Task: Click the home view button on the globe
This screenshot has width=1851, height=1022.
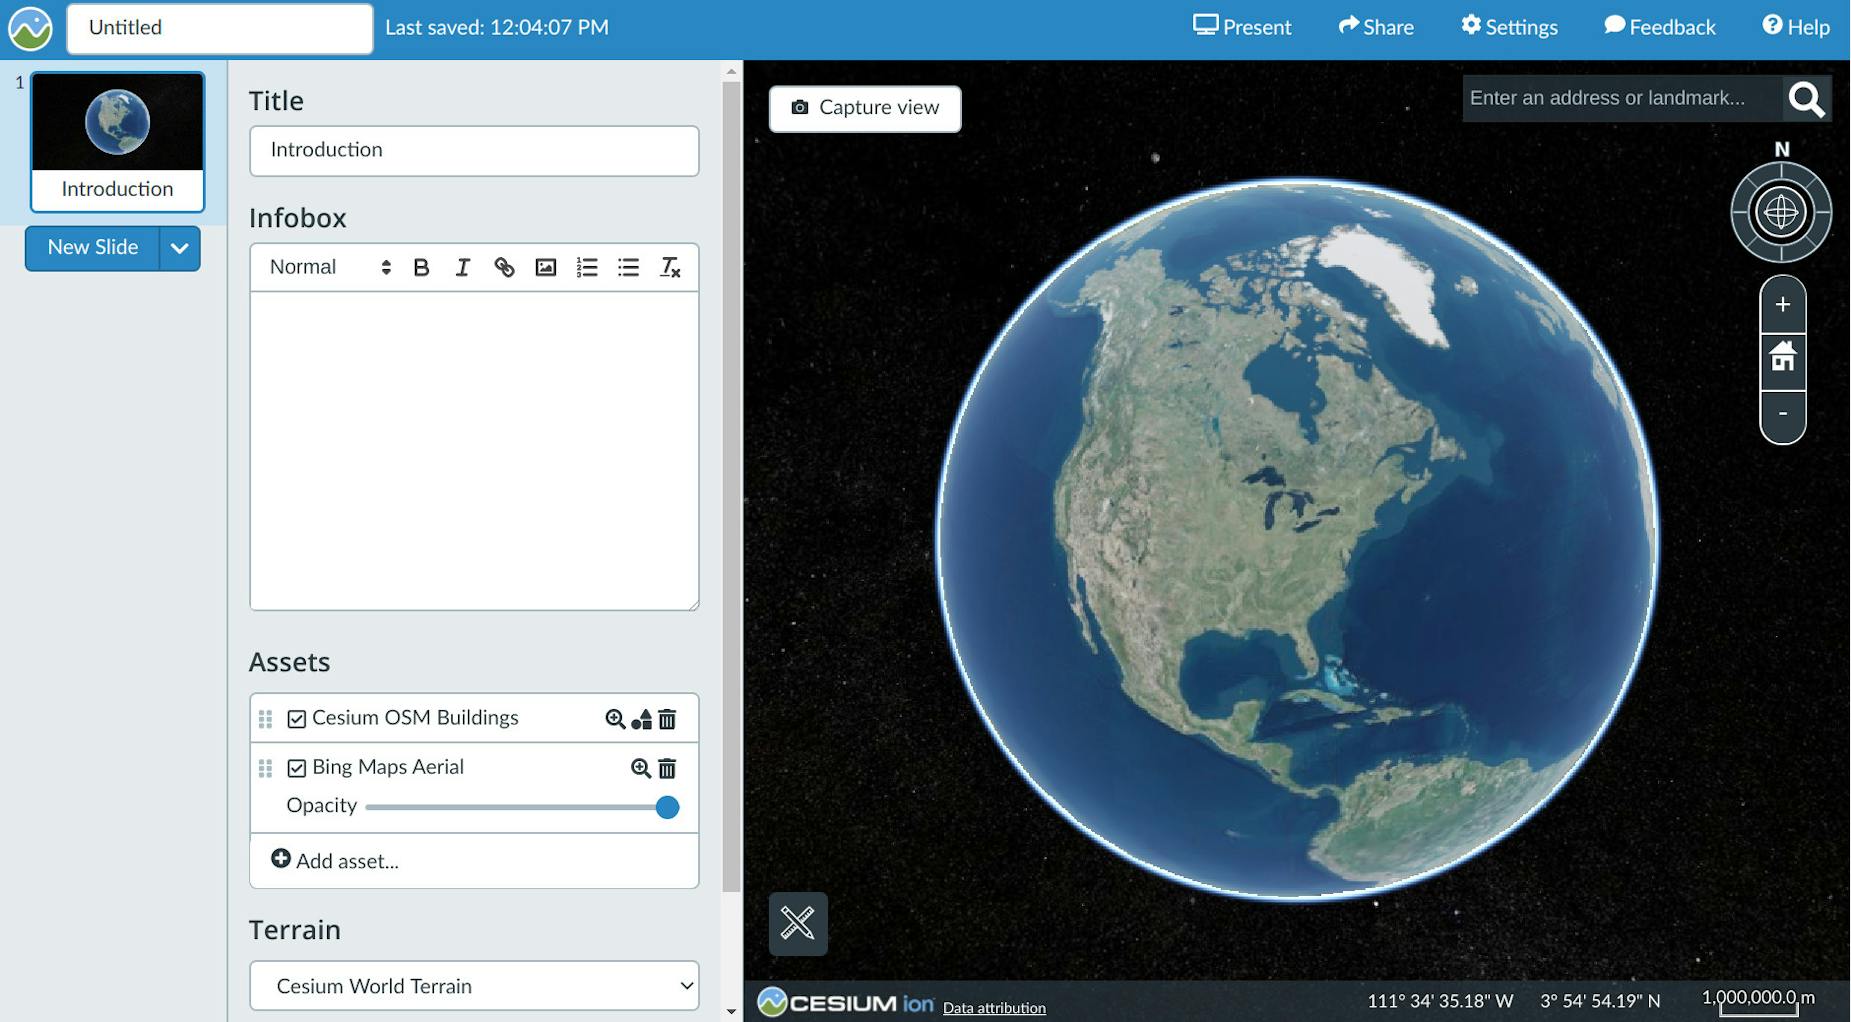Action: 1782,358
